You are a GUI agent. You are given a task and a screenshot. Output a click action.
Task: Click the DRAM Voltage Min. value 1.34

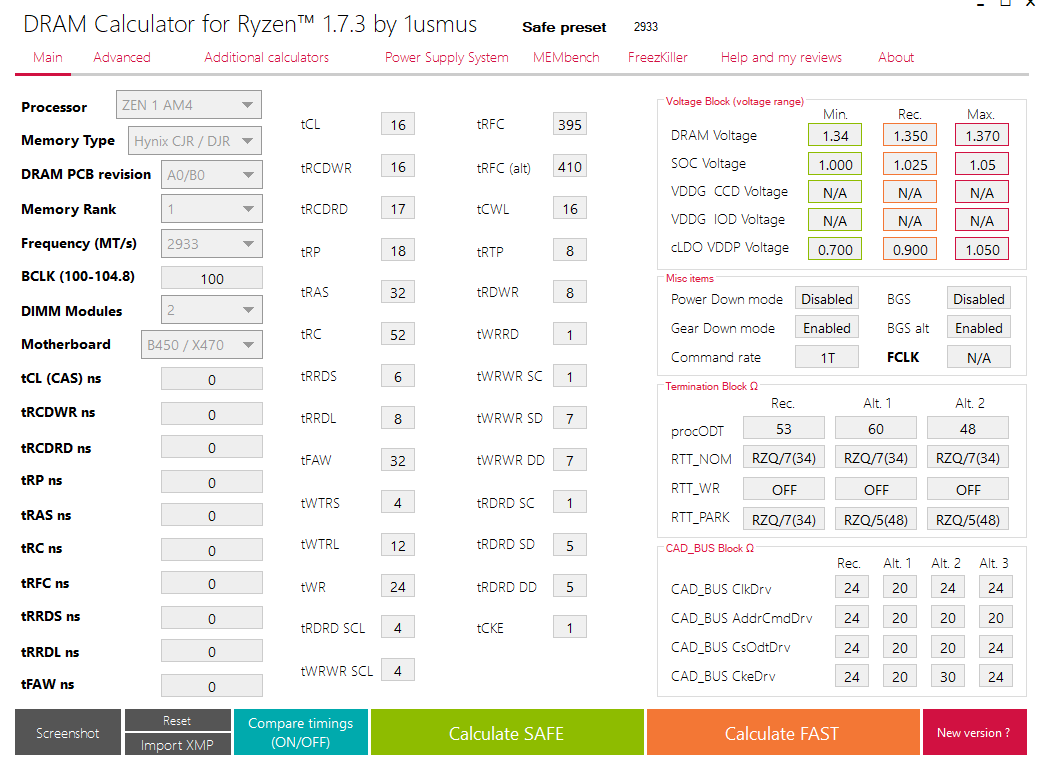[x=835, y=135]
